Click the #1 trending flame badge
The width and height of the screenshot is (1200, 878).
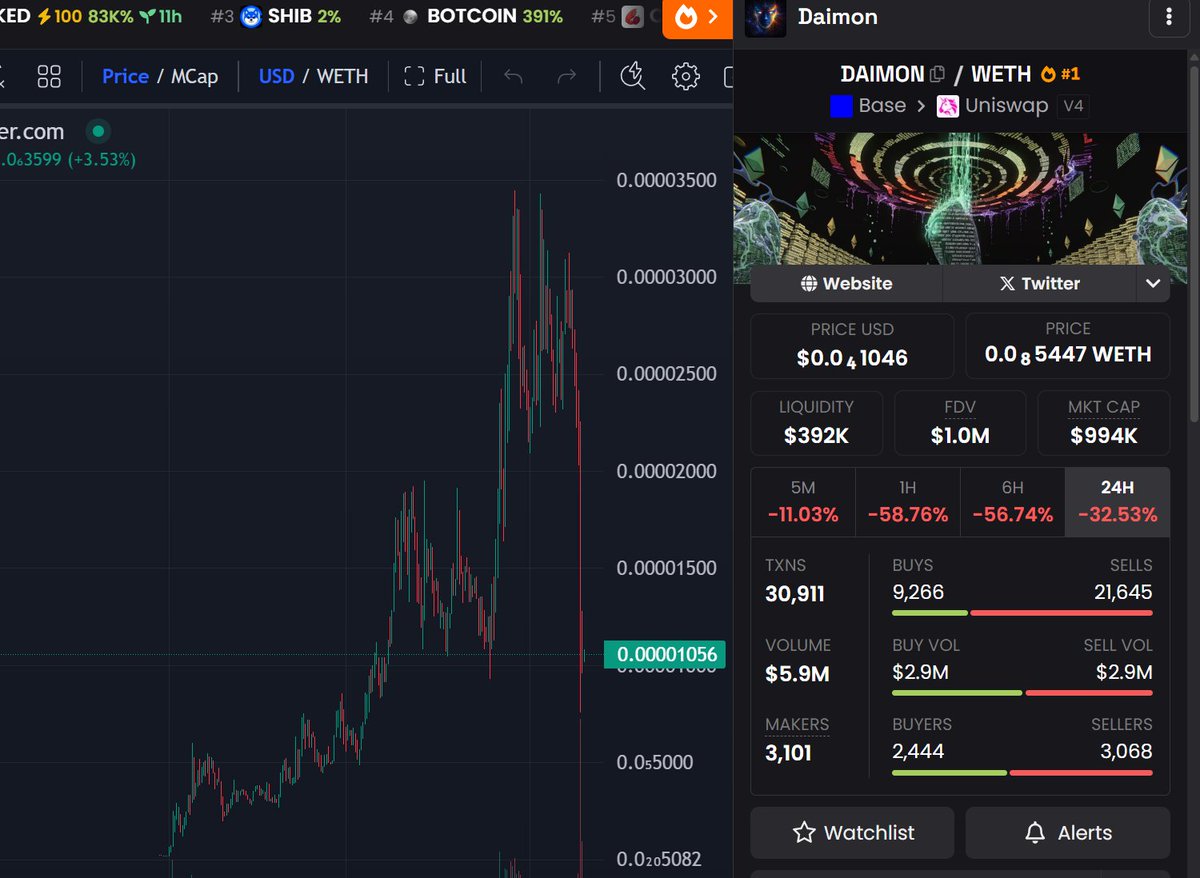(x=1060, y=74)
